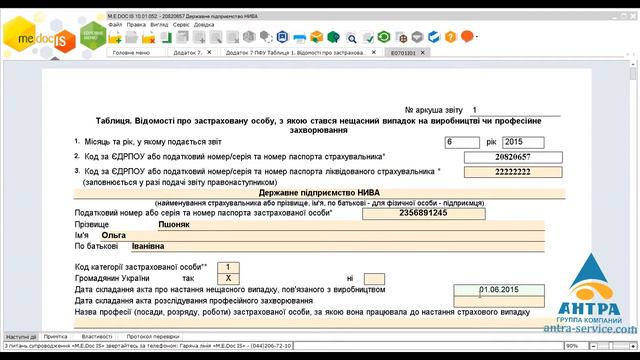Viewport: 640px width, 360px height.
Task: Toggle the 'ні' citizen of Ukraine box
Action: pyautogui.click(x=374, y=279)
